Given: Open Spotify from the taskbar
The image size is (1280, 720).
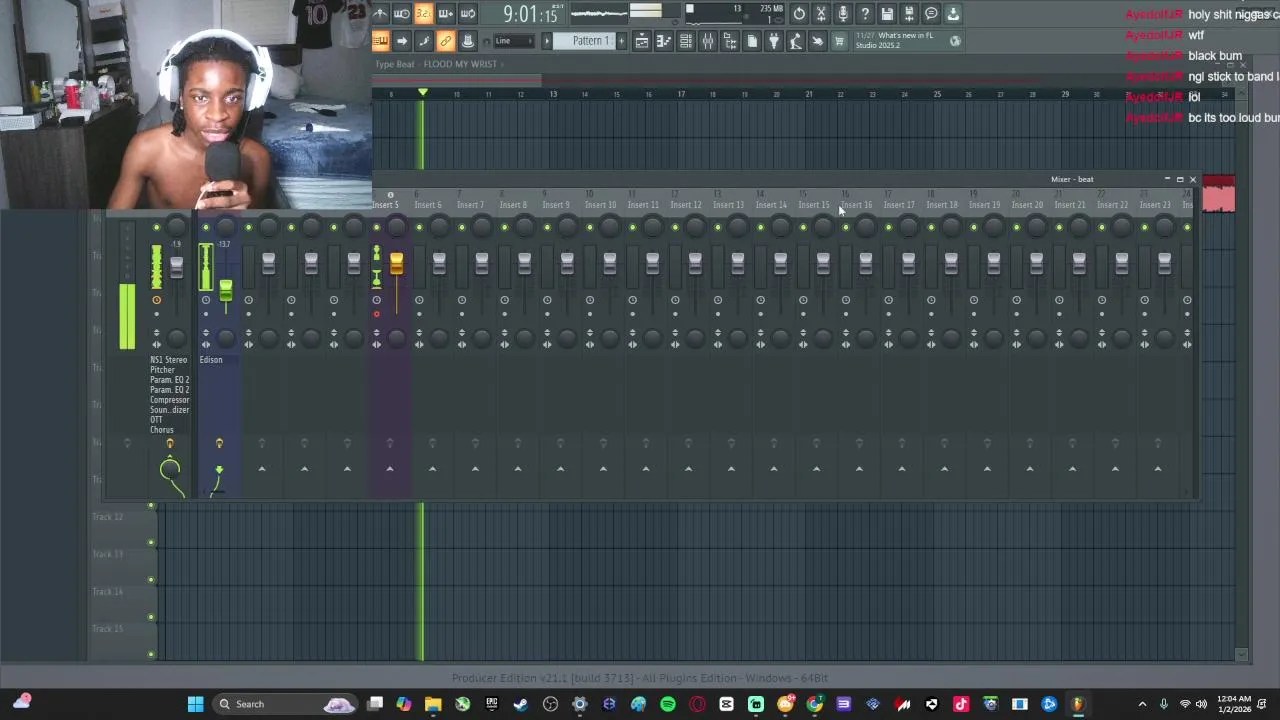Looking at the screenshot, I should (668, 704).
